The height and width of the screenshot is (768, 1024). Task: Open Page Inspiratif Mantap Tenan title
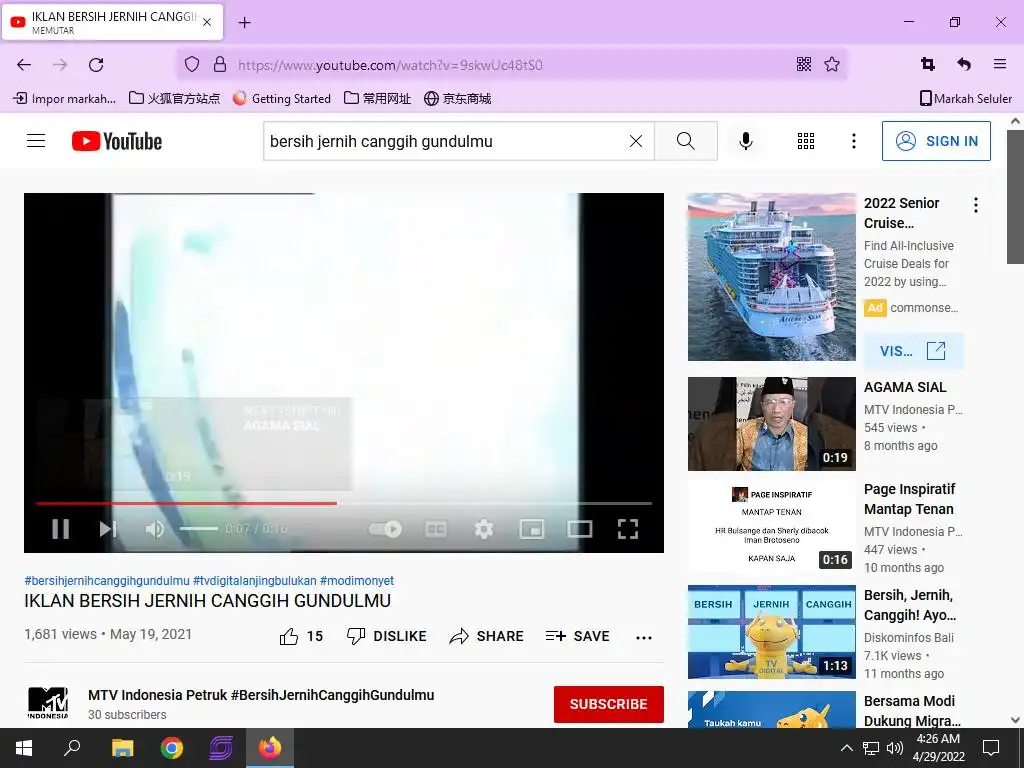tap(909, 499)
